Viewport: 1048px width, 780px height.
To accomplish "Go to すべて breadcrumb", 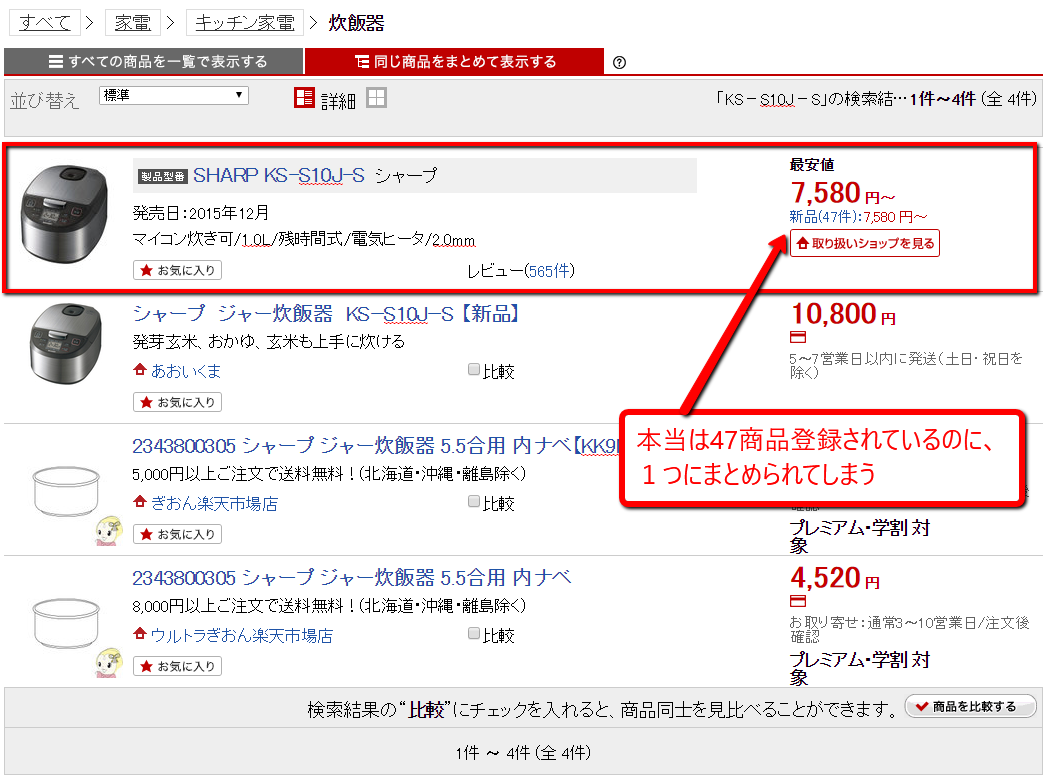I will point(45,23).
